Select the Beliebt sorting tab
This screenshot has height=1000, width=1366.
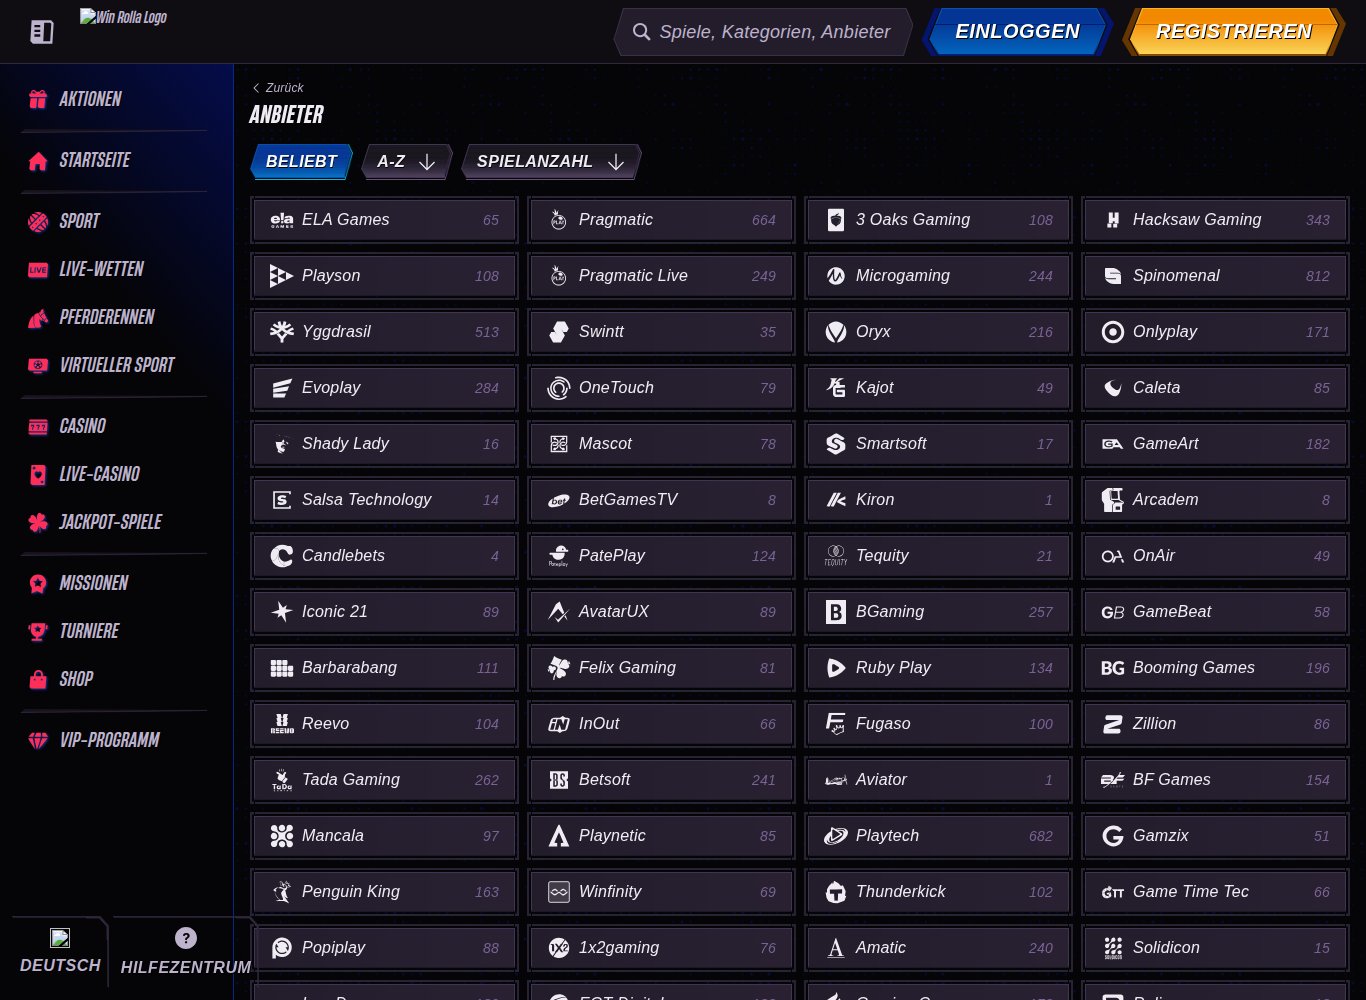tap(301, 162)
